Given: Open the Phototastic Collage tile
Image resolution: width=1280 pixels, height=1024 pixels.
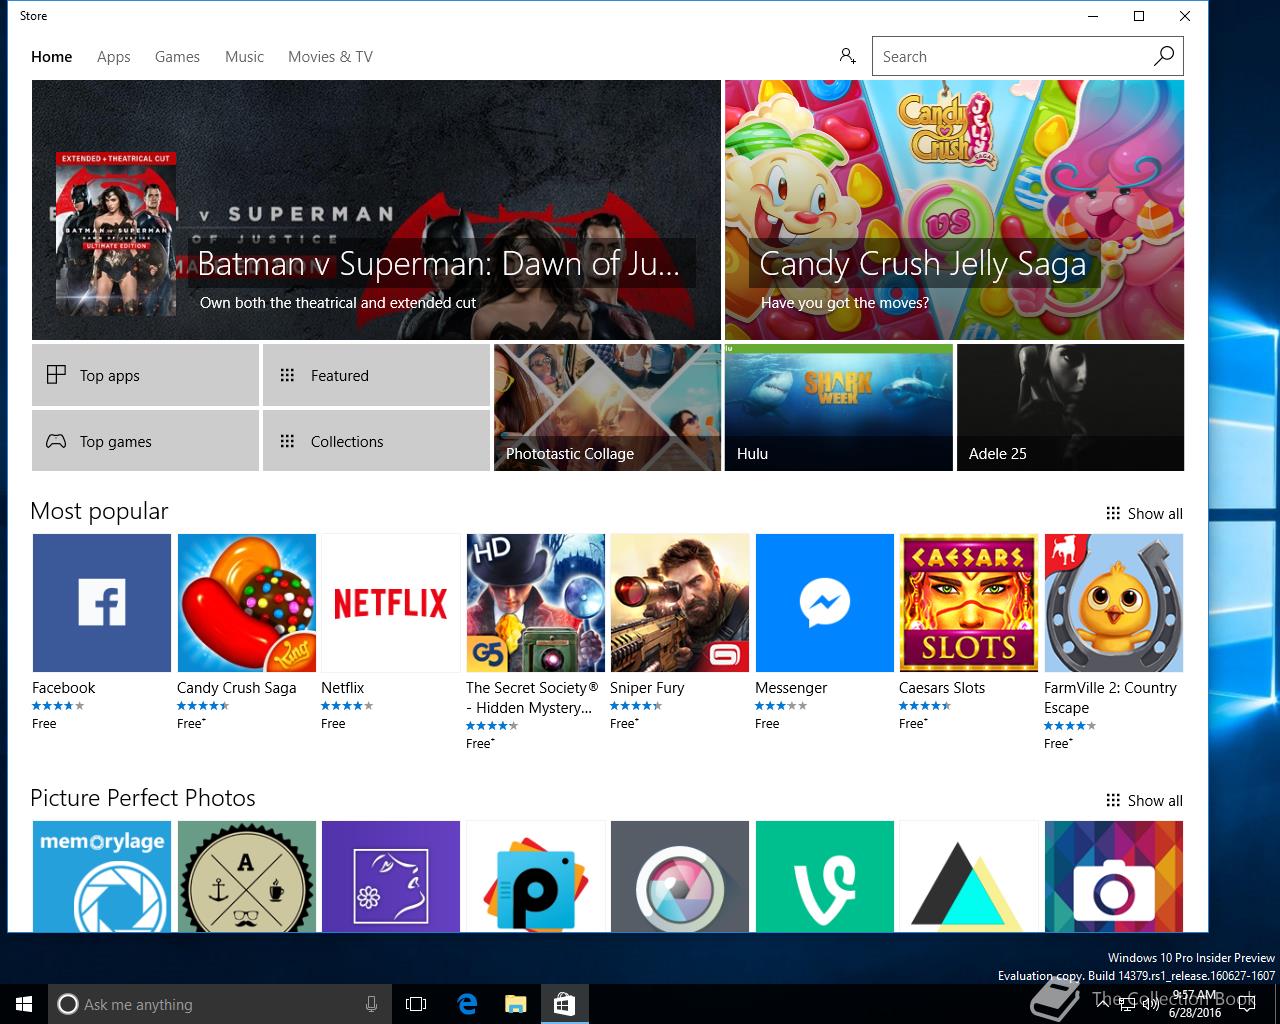Looking at the screenshot, I should tap(607, 408).
